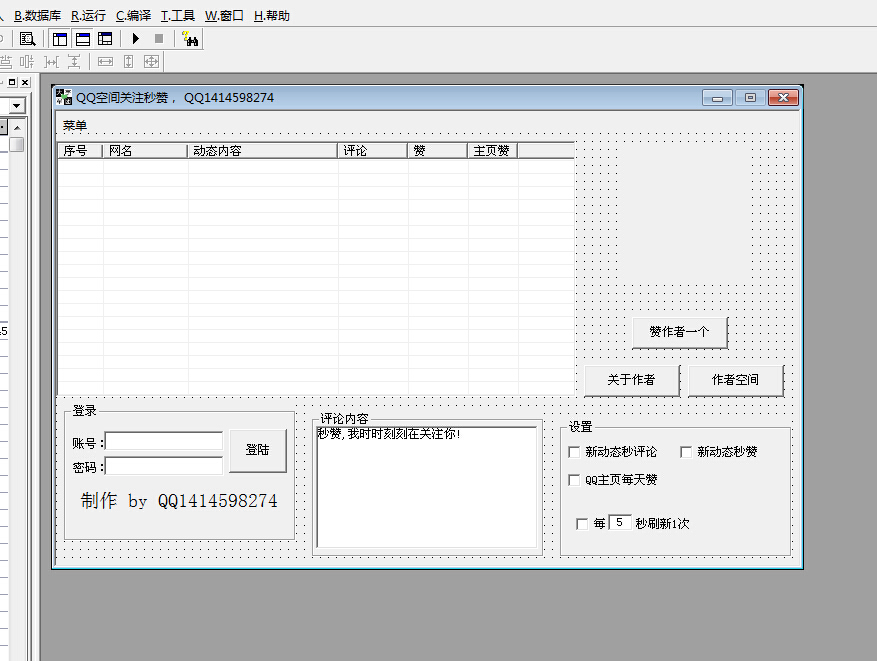The width and height of the screenshot is (877, 661).
Task: Click the print preview magnifier toolbar icon
Action: (x=27, y=39)
